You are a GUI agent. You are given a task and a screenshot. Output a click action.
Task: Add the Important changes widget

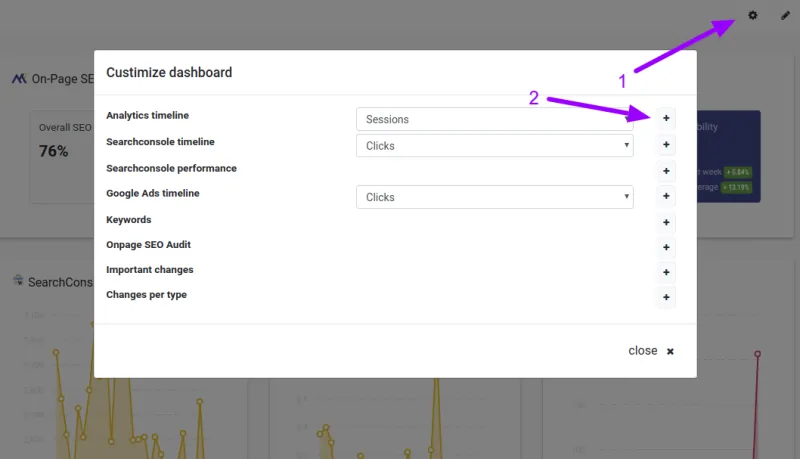[666, 272]
